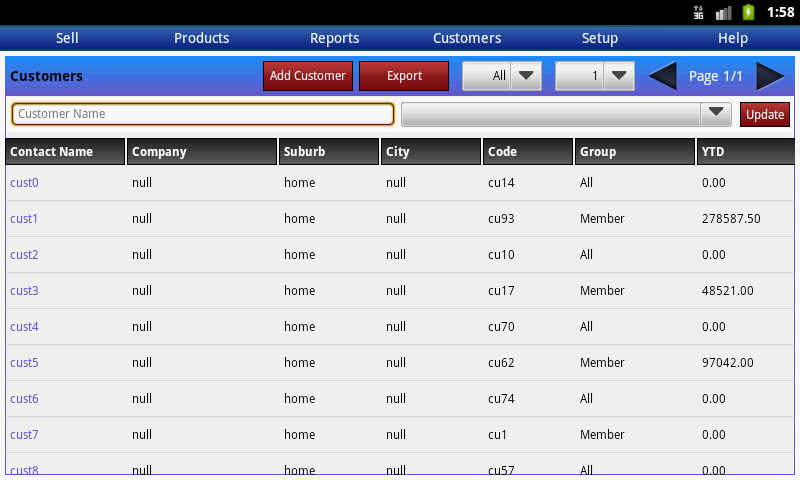Tap the 3G data indicator icon
The height and width of the screenshot is (480, 800).
[698, 12]
